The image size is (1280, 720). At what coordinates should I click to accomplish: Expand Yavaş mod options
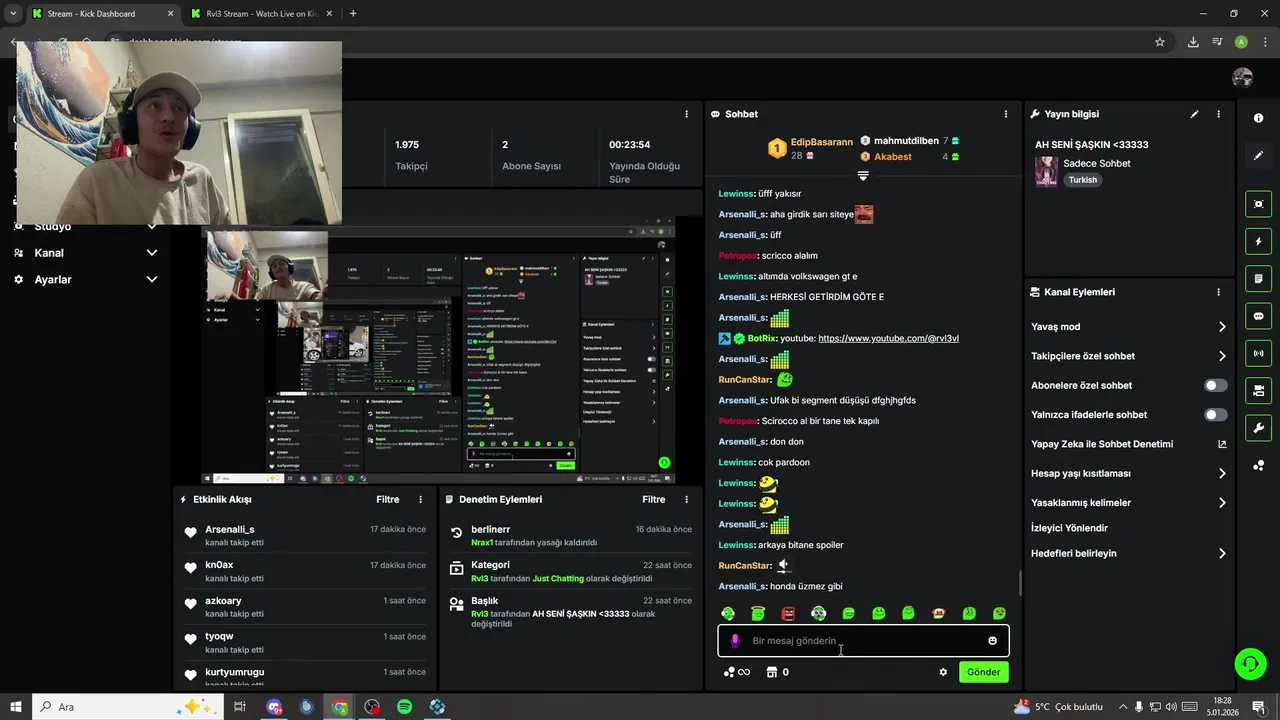coord(1222,327)
